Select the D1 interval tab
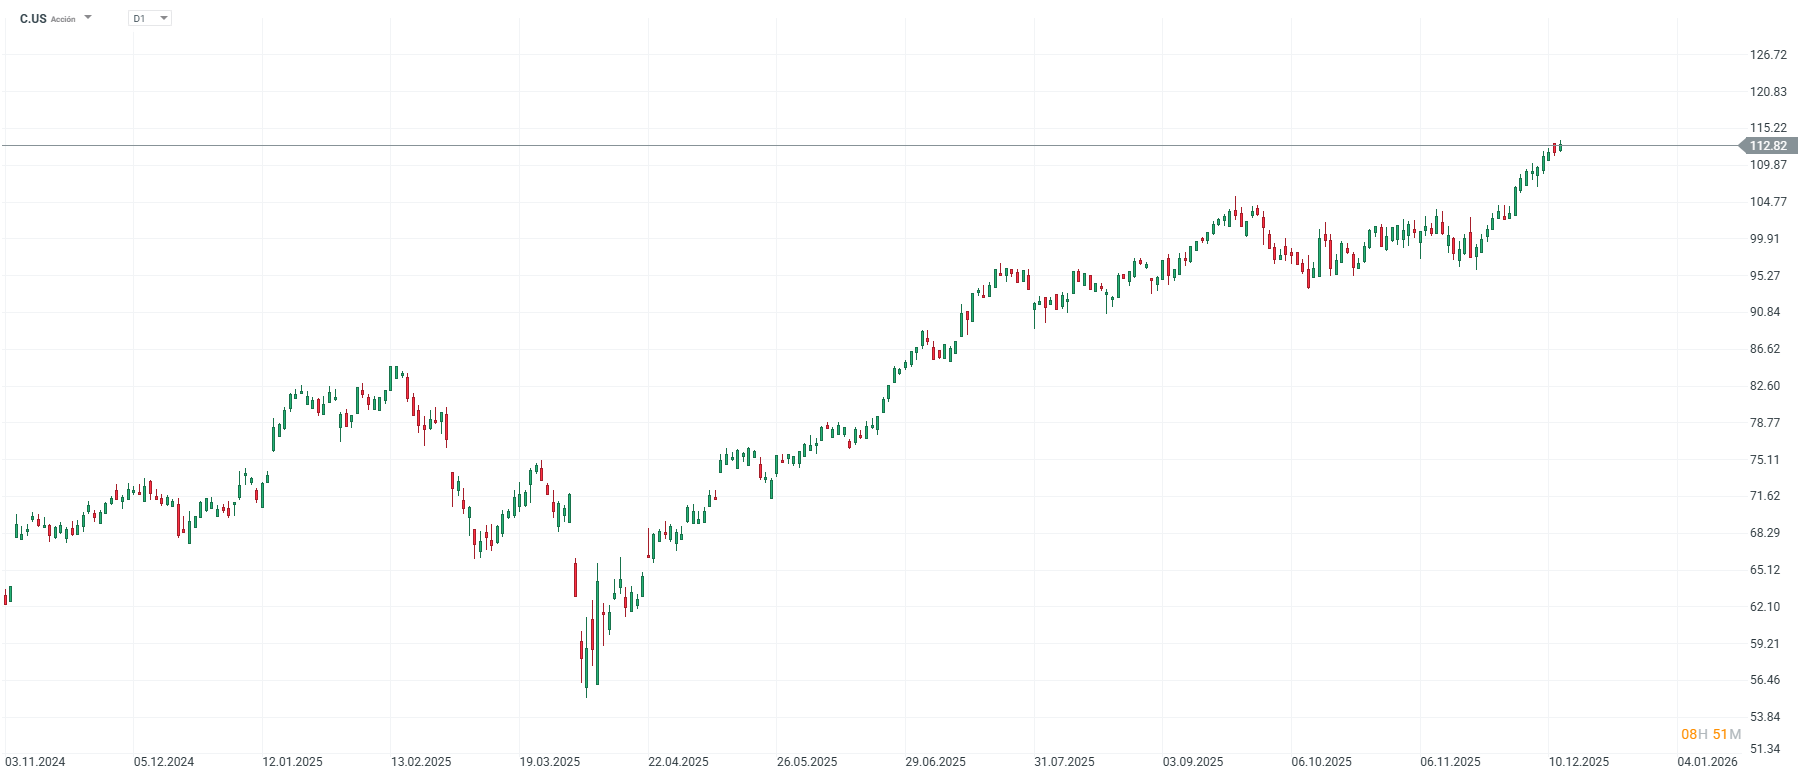This screenshot has width=1810, height=779. click(140, 17)
